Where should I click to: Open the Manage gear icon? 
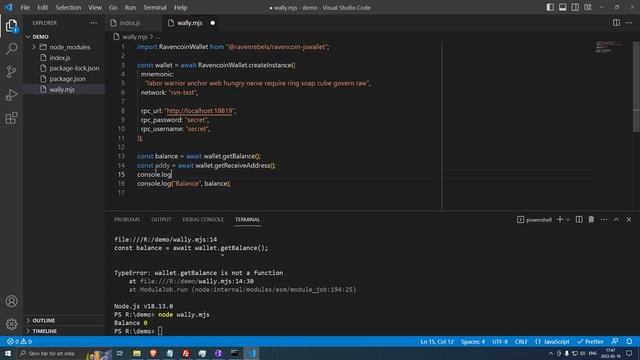pyautogui.click(x=11, y=324)
